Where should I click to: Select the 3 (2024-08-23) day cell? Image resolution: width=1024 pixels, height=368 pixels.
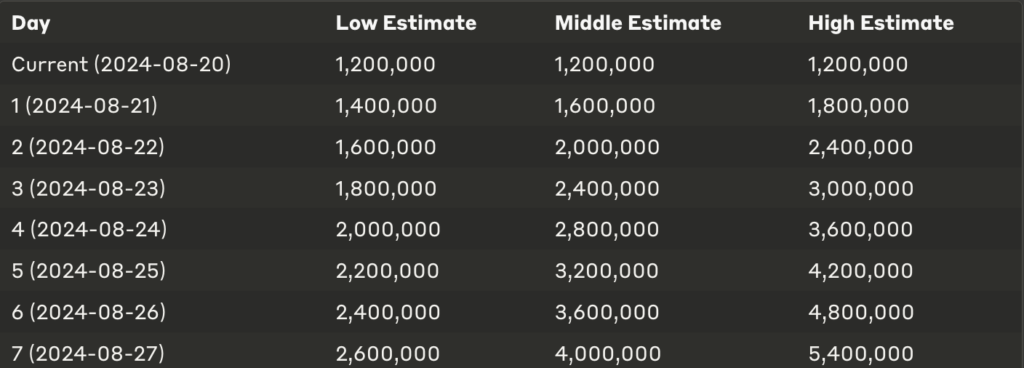(x=88, y=189)
